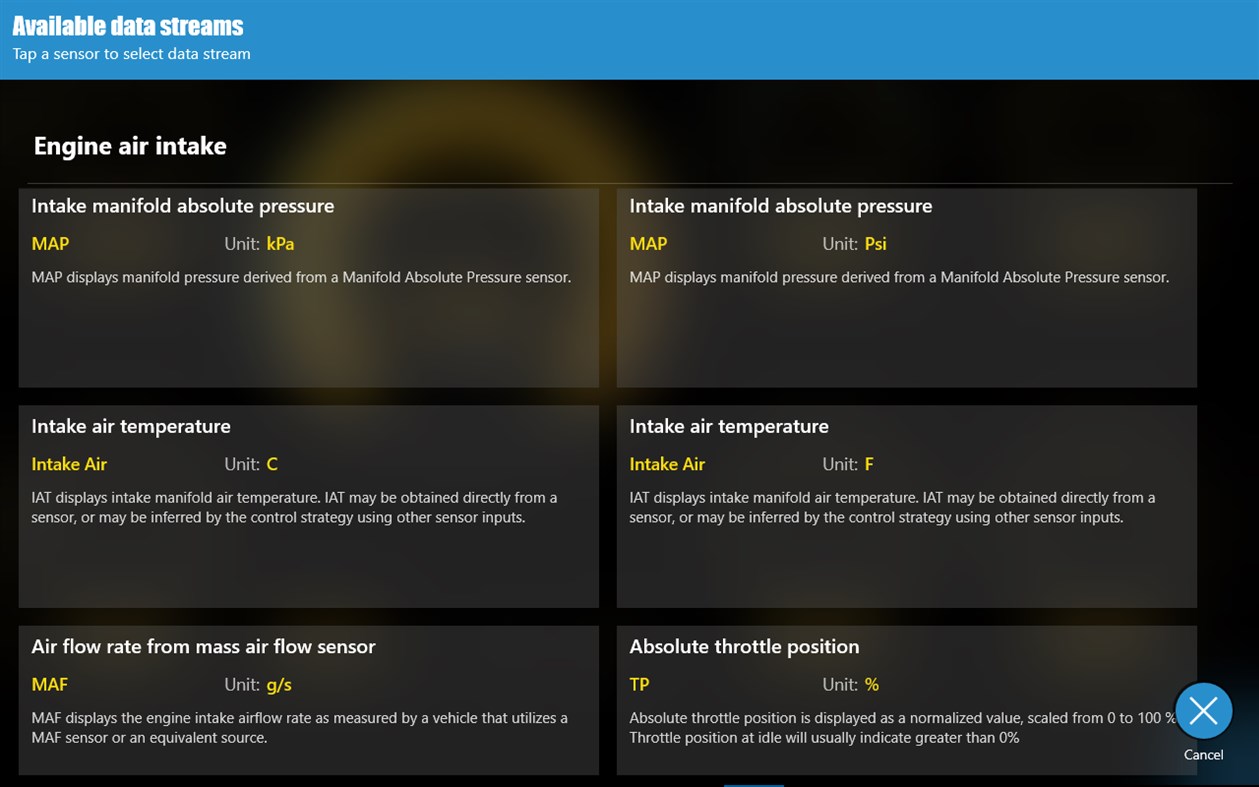
Task: Click the Available data streams header title
Action: pos(128,26)
